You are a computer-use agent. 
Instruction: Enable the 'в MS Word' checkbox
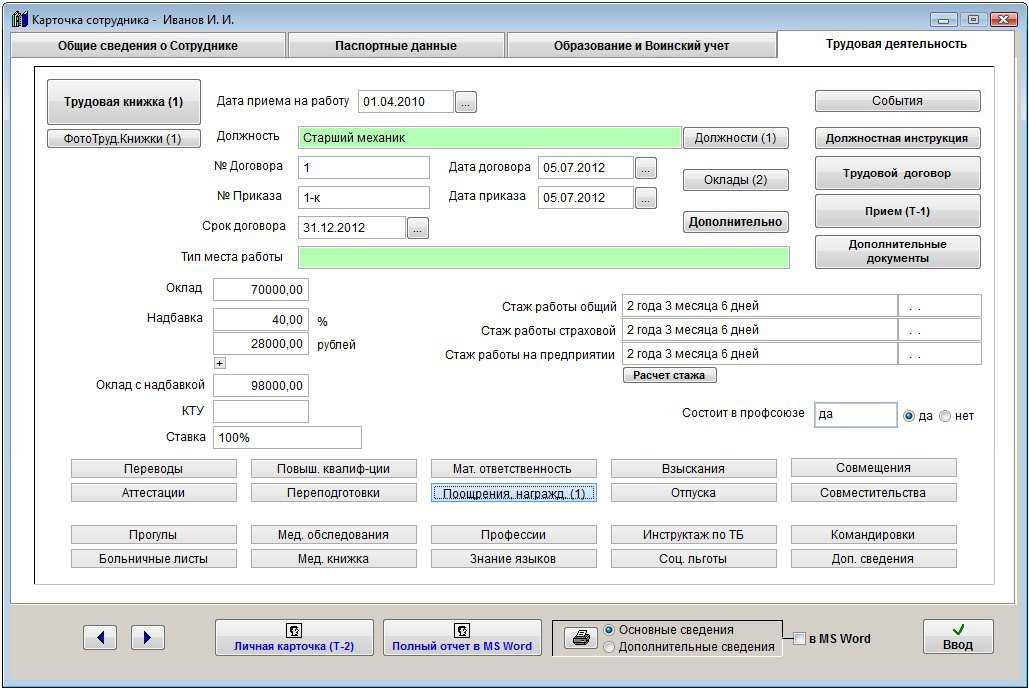800,639
